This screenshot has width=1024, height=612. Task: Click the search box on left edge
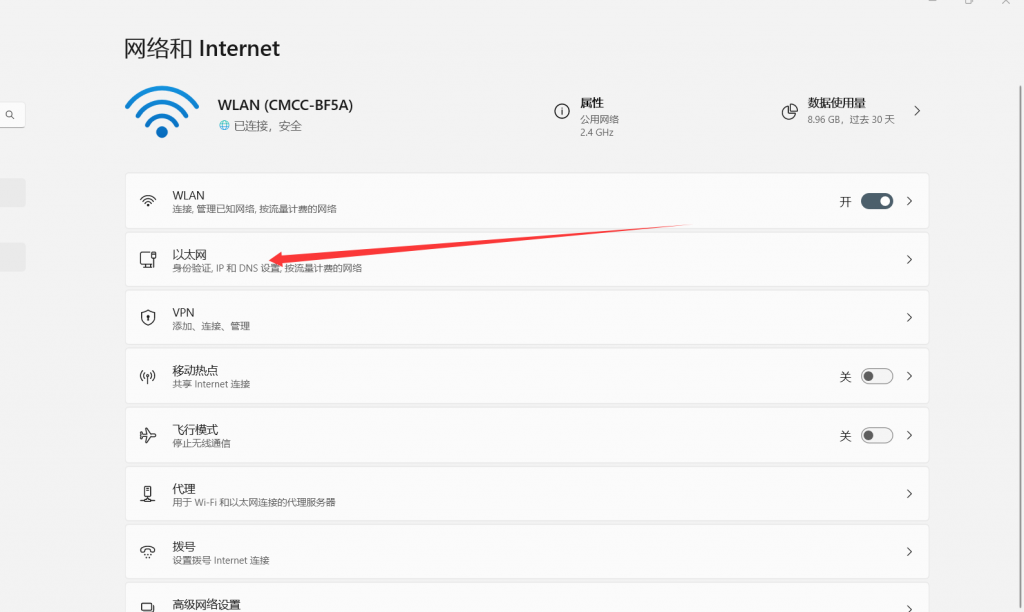pyautogui.click(x=12, y=115)
